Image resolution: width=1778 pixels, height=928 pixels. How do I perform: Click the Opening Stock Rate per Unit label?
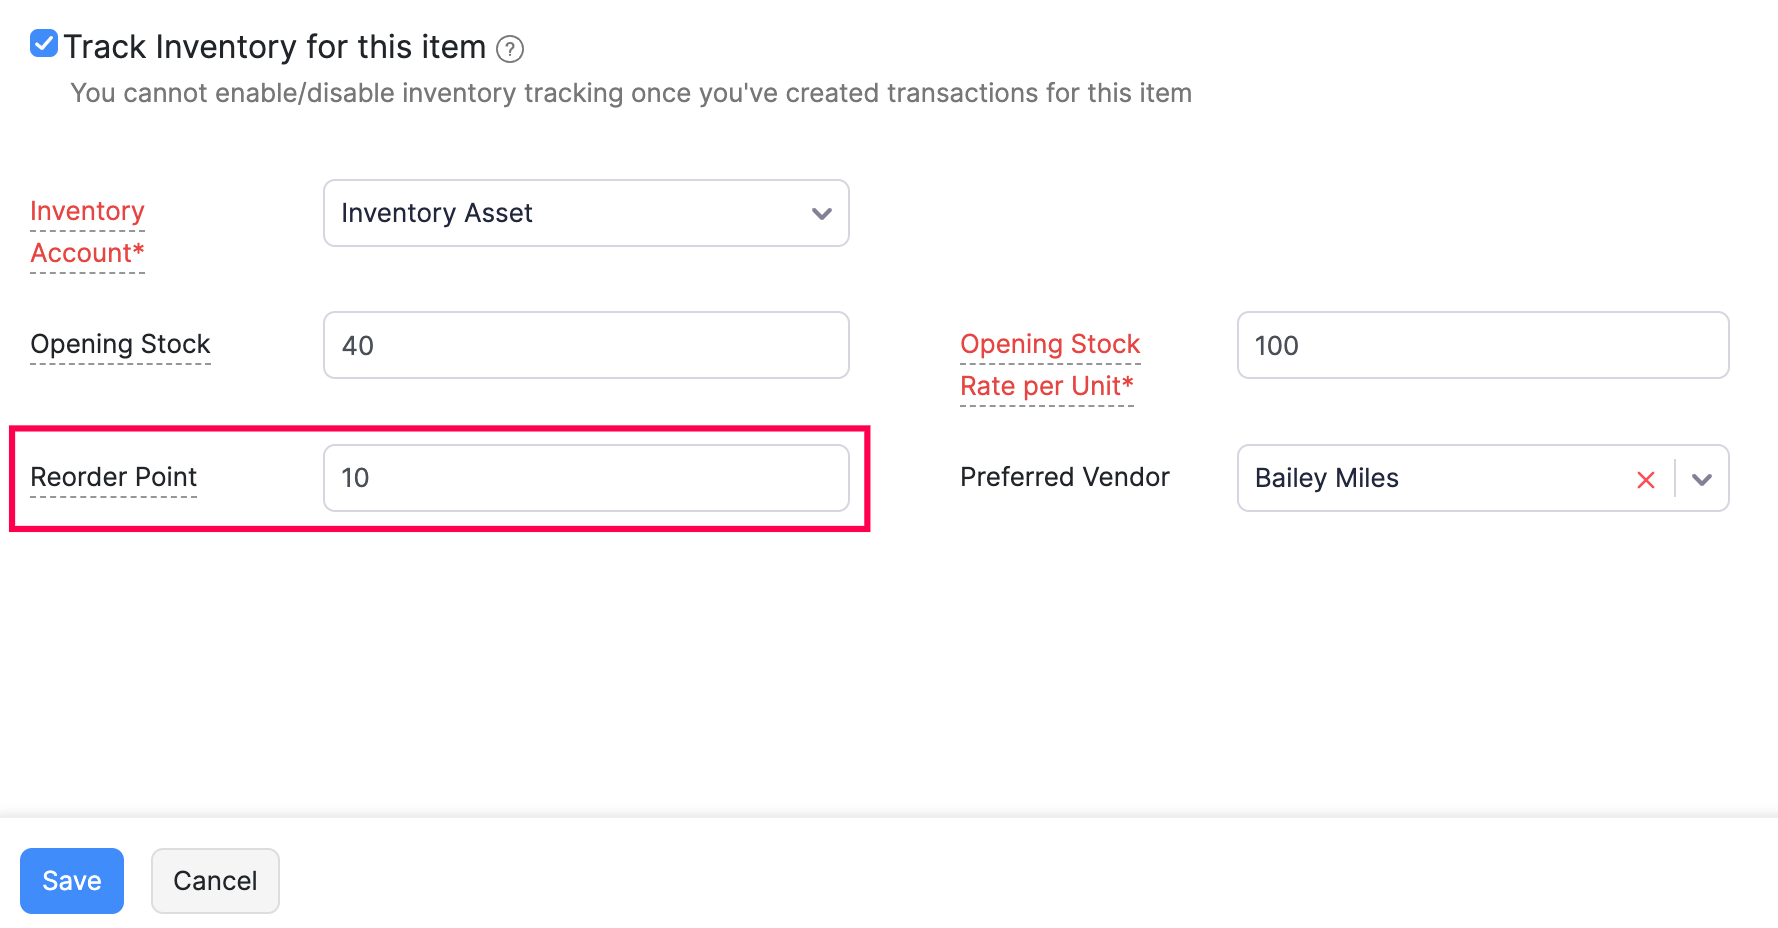coord(1049,365)
